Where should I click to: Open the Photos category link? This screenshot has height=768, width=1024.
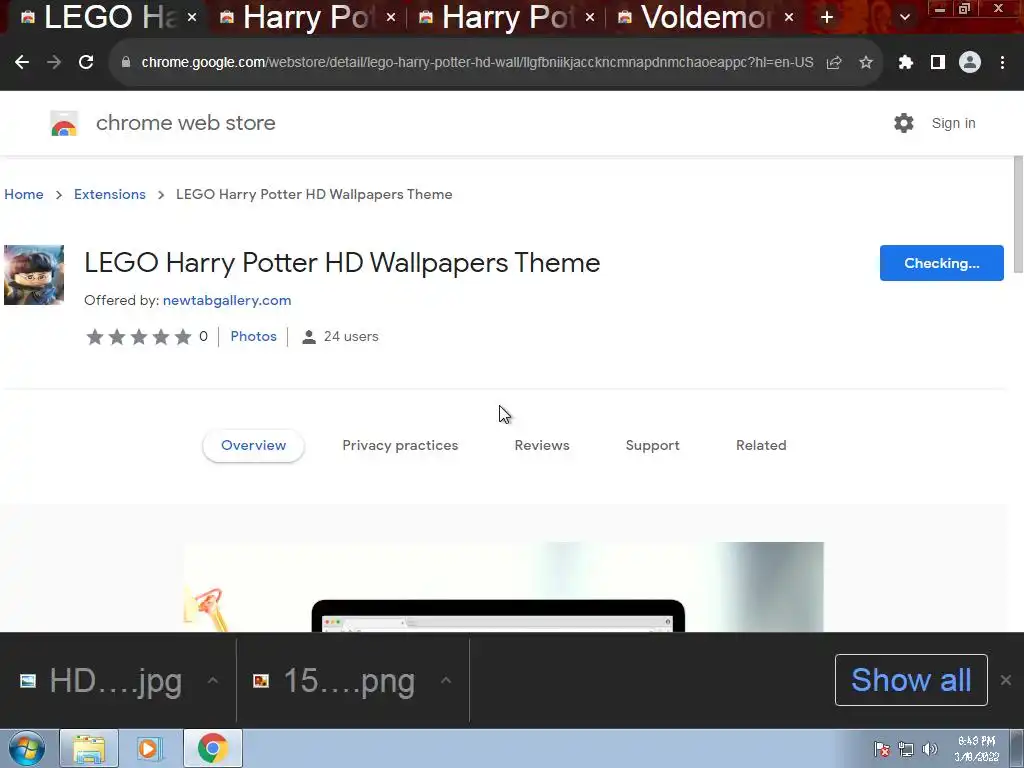pos(253,336)
